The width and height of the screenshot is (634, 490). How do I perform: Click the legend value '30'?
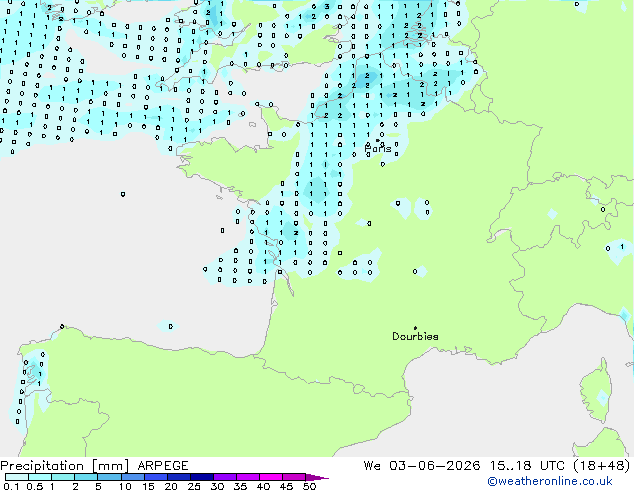217,486
